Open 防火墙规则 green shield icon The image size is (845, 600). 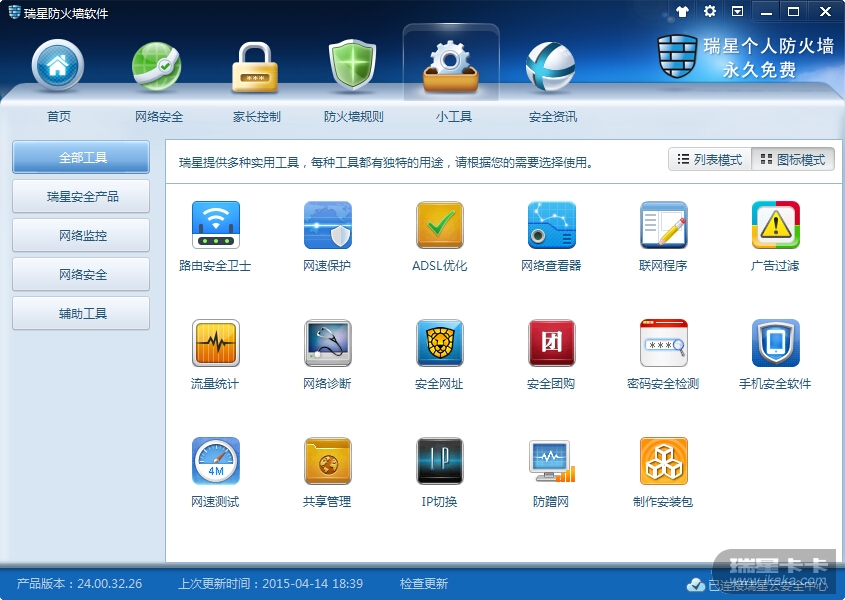click(352, 65)
